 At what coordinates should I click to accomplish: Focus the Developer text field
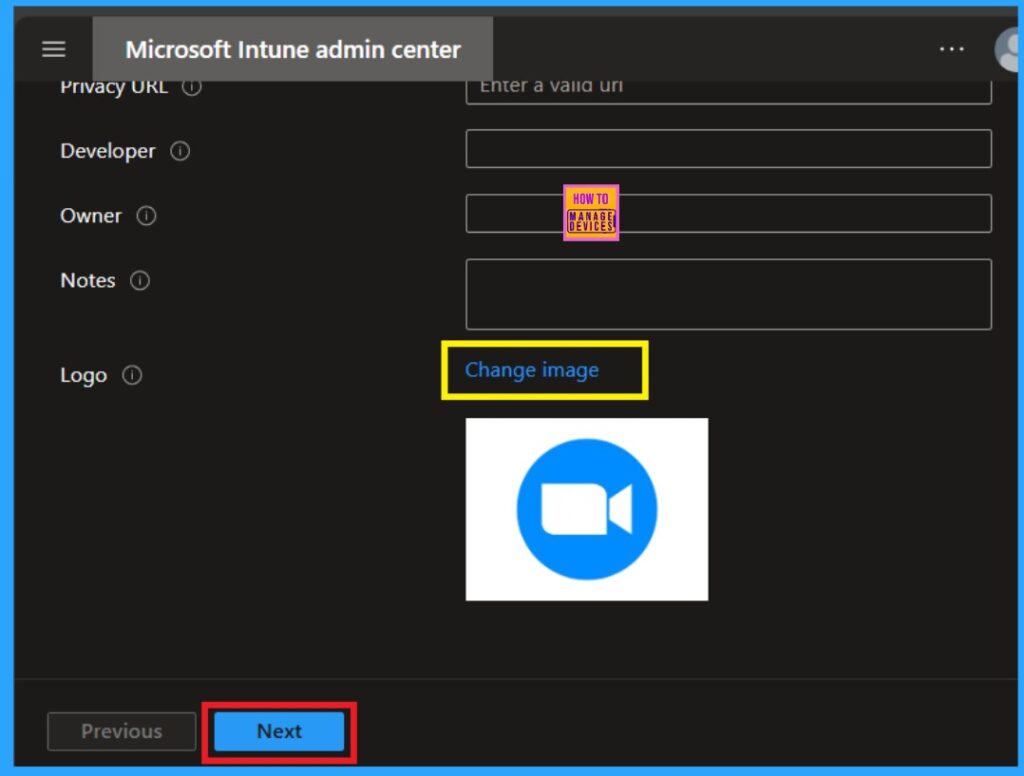728,149
